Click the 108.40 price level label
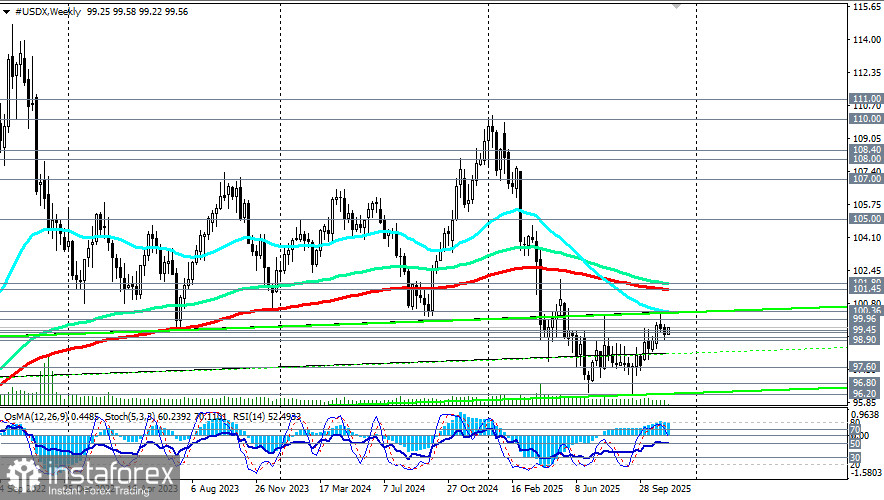 click(x=866, y=150)
